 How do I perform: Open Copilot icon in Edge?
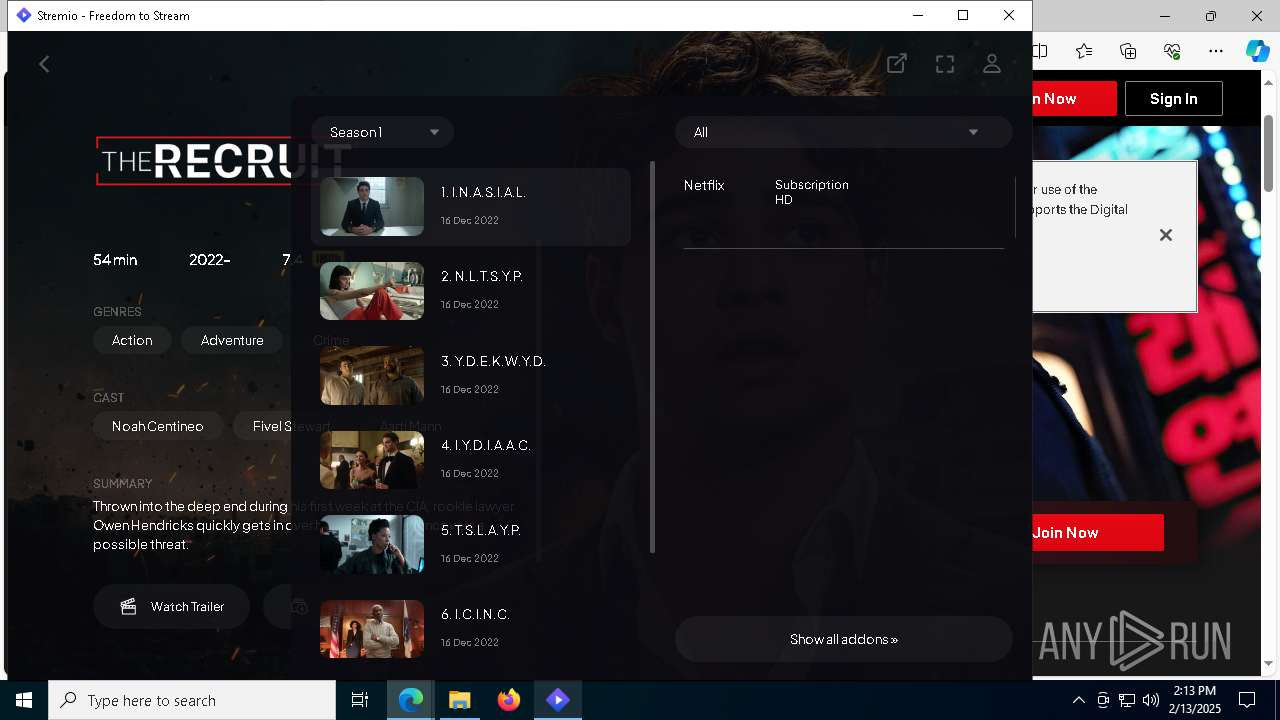1257,51
